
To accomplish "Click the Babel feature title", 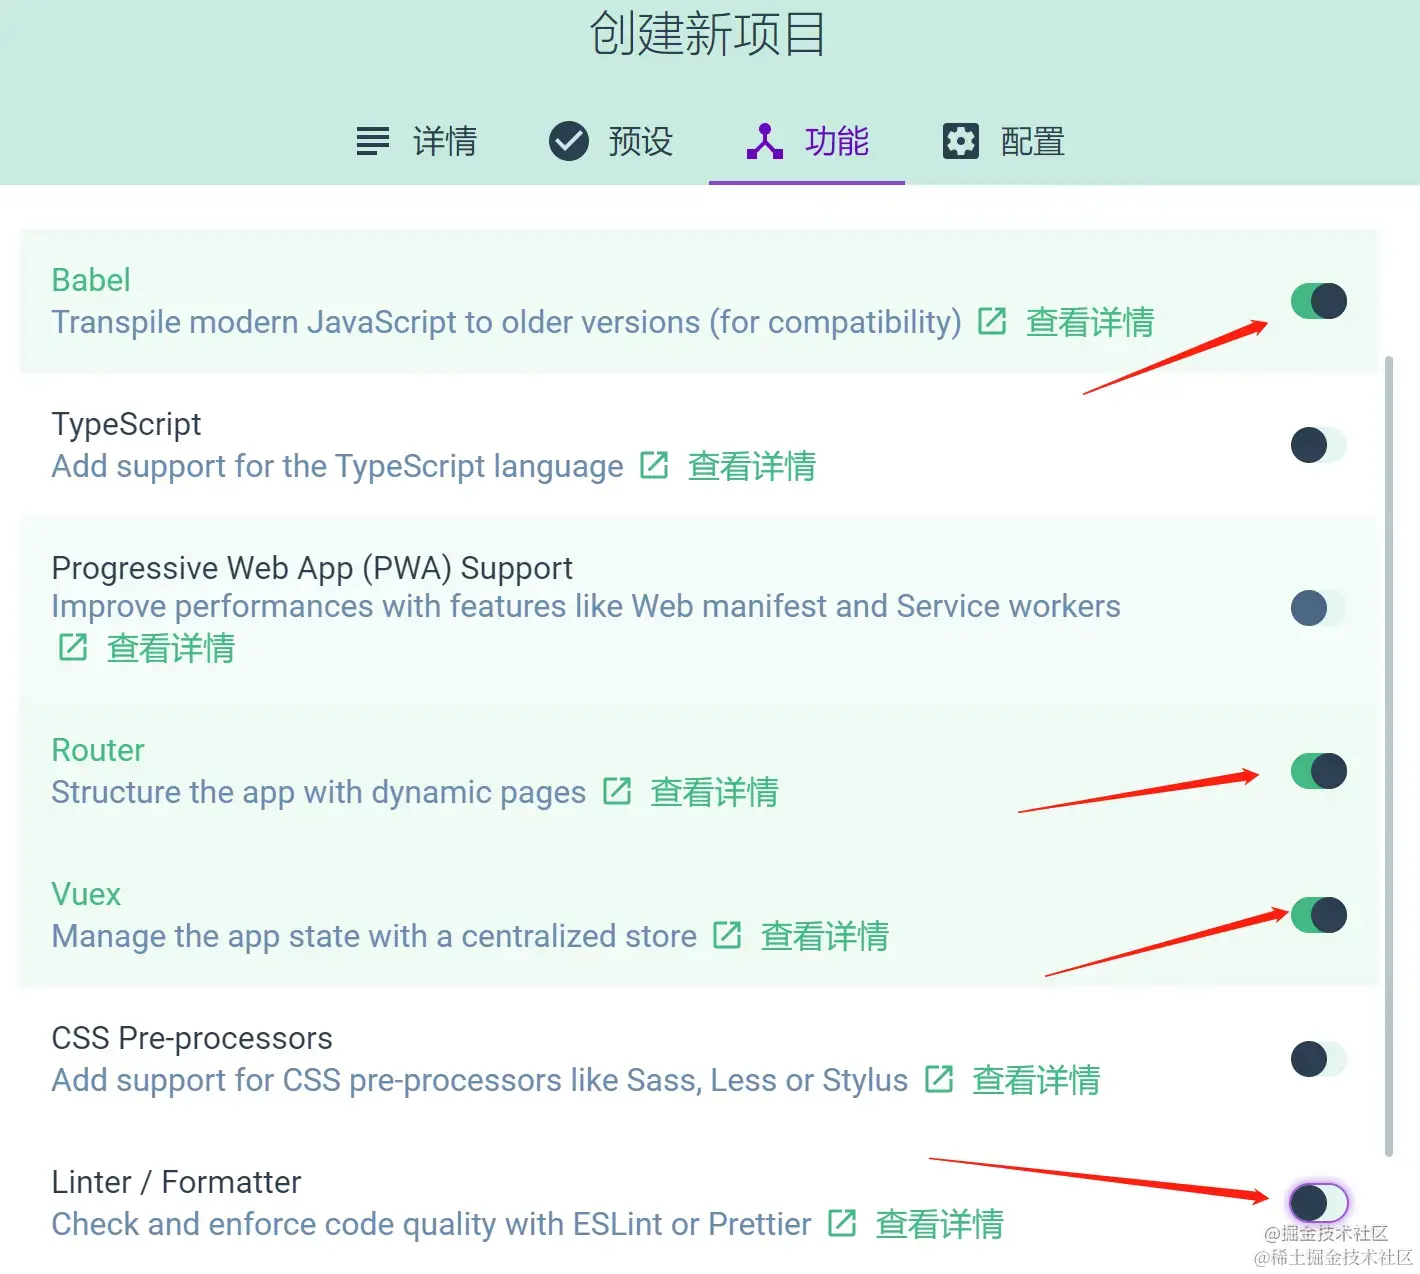I will (91, 280).
